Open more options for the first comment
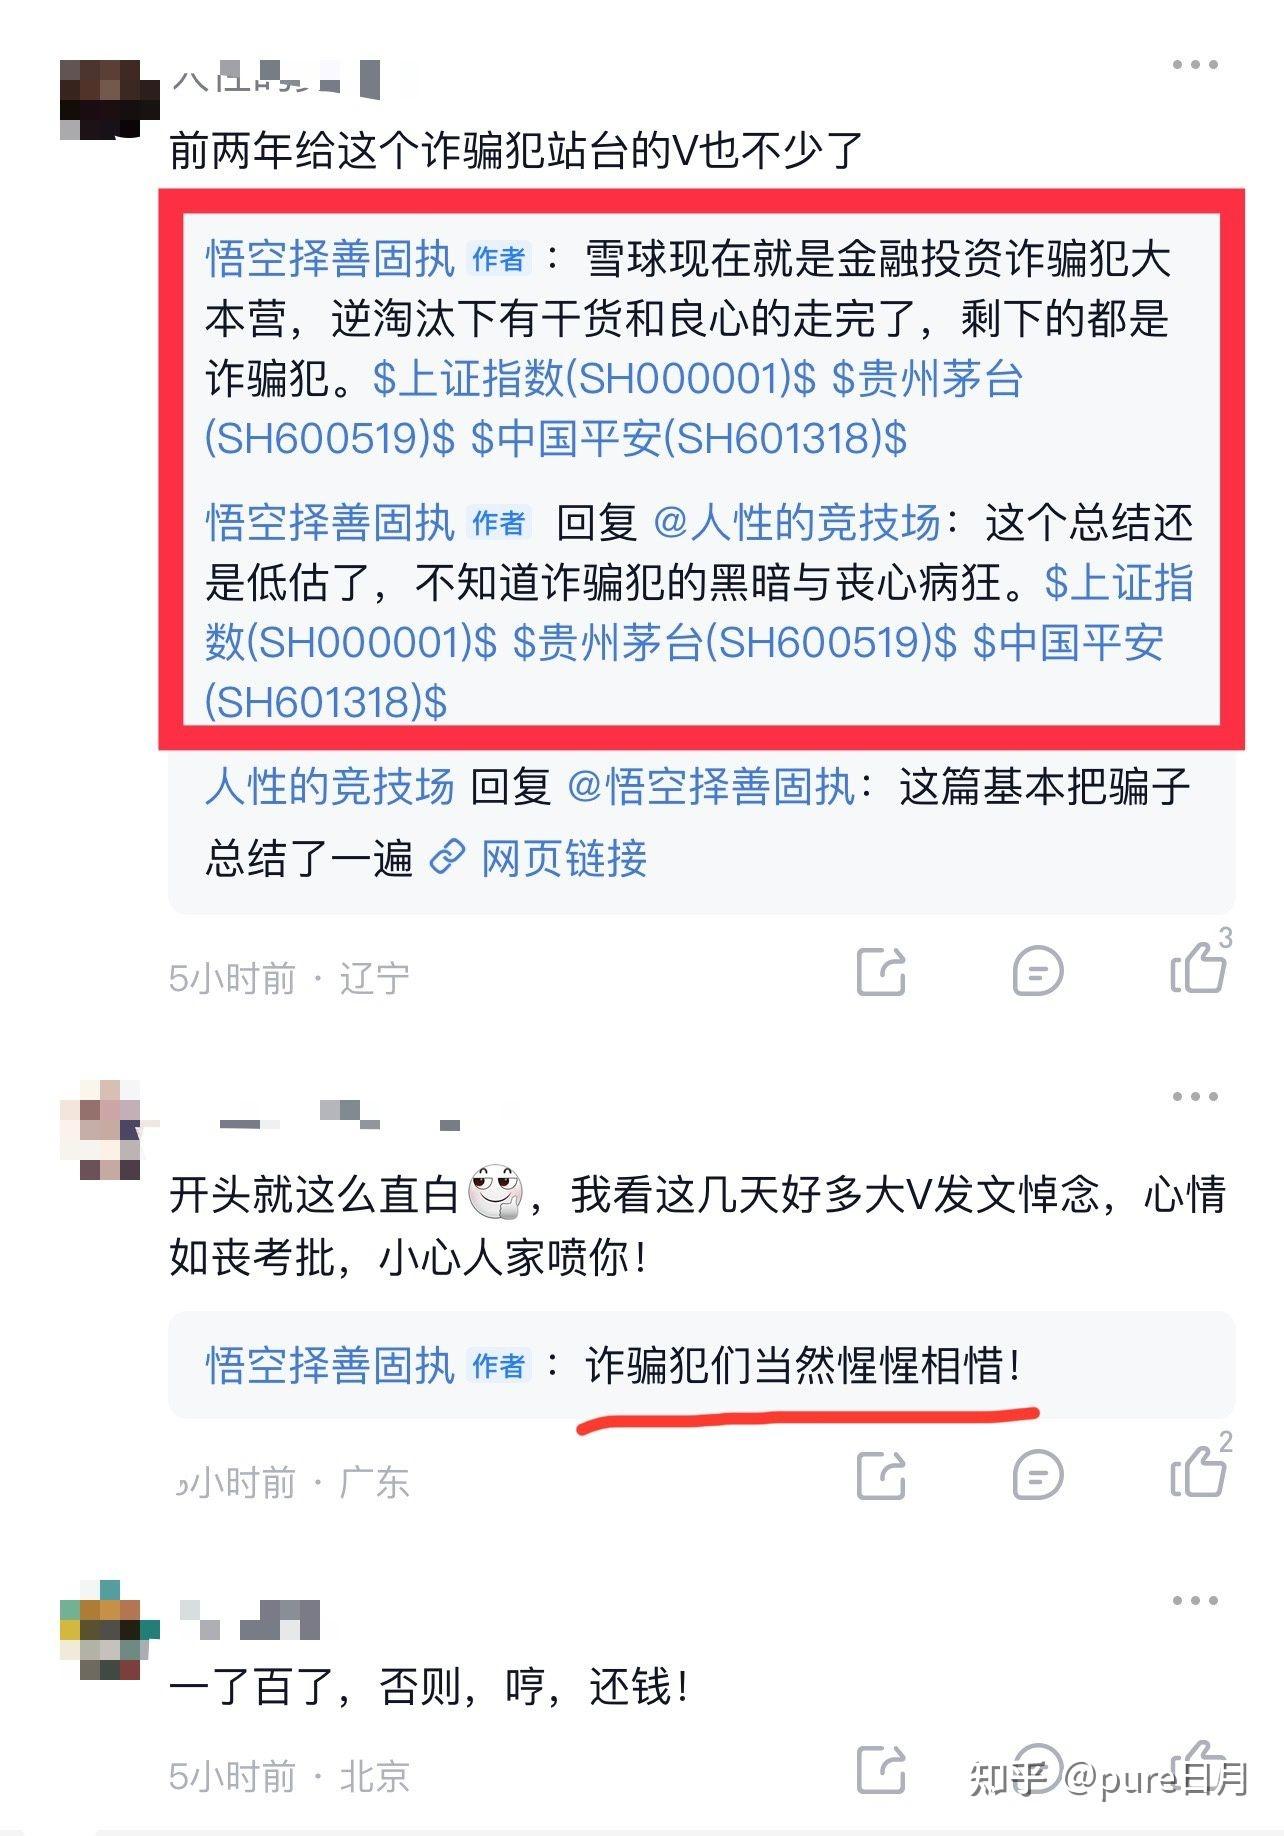The width and height of the screenshot is (1284, 1836). [x=1195, y=65]
